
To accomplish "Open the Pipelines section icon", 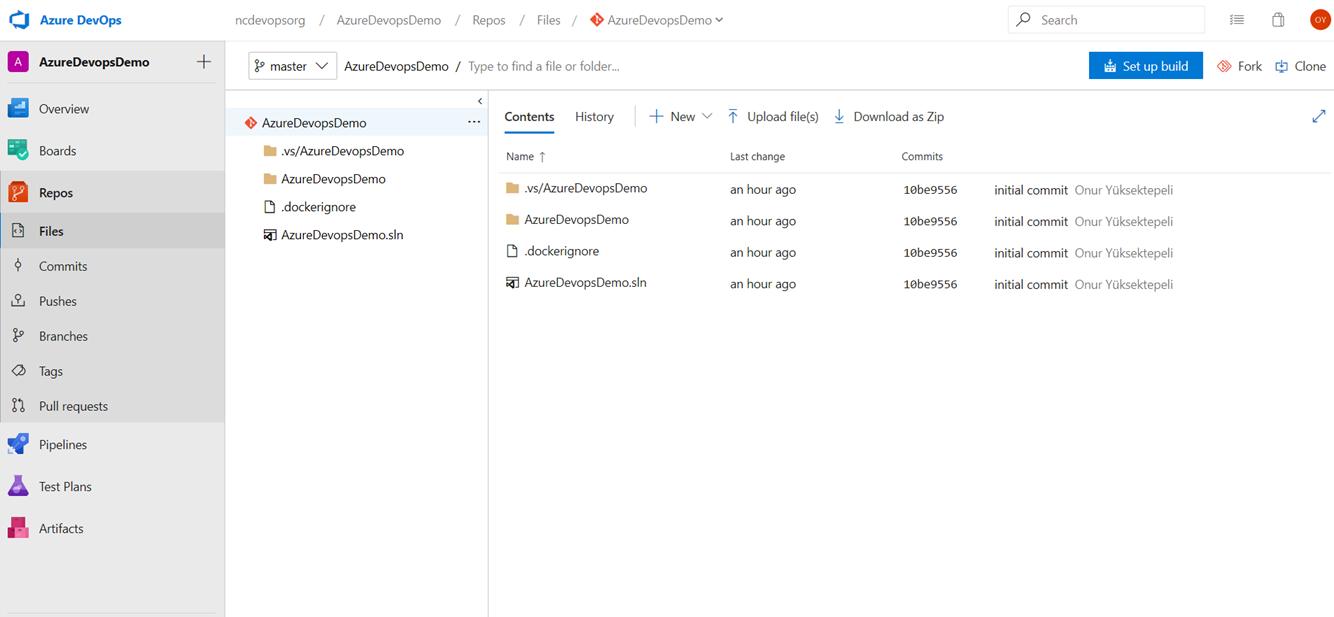I will point(18,444).
